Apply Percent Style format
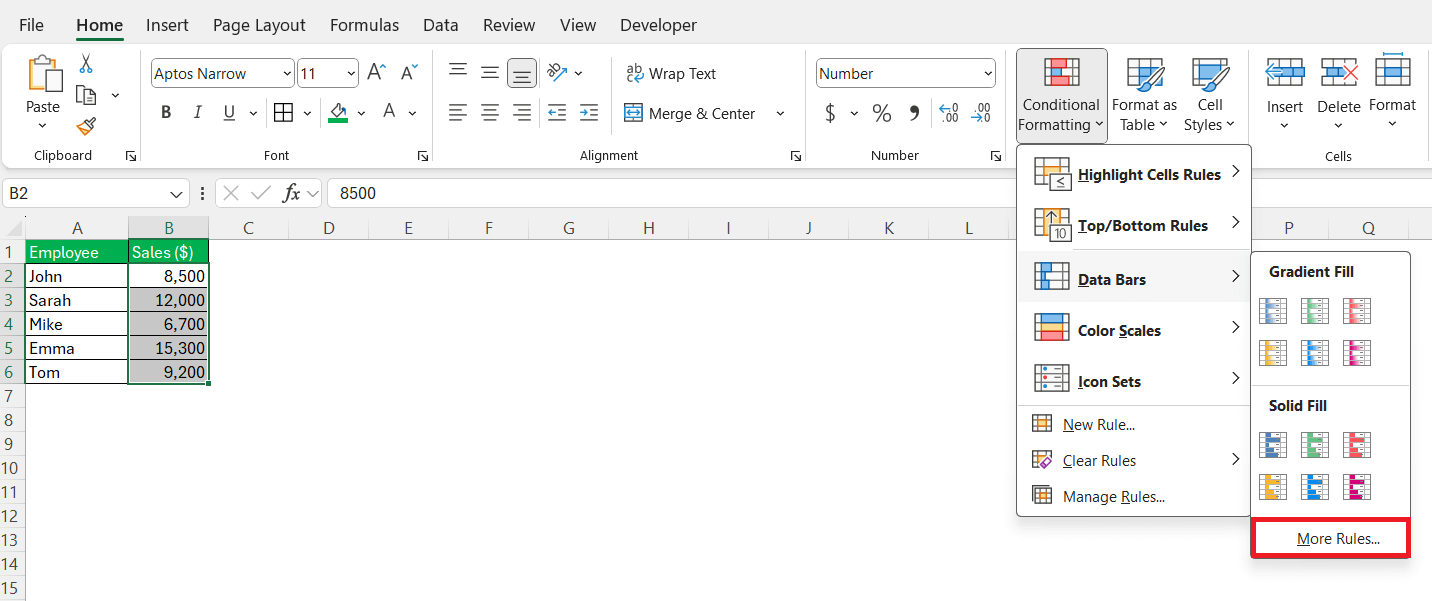The image size is (1432, 601). 882,113
